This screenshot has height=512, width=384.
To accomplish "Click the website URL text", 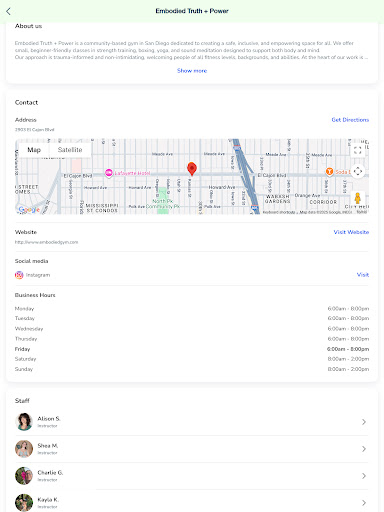I will pos(46,242).
